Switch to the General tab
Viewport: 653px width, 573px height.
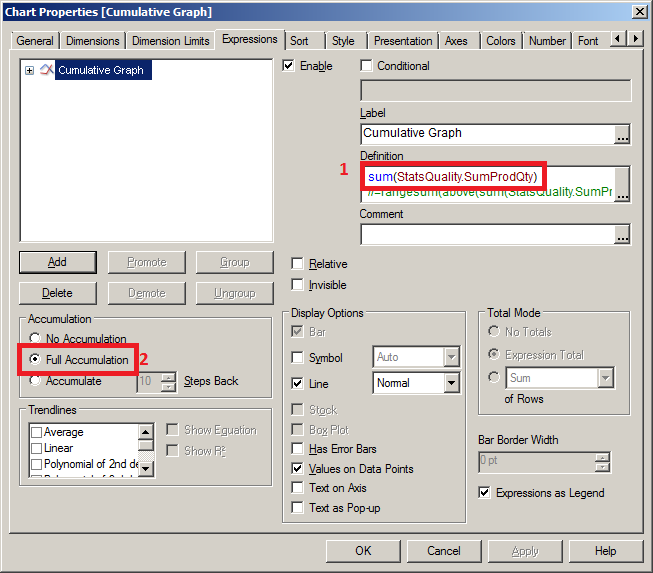(35, 41)
